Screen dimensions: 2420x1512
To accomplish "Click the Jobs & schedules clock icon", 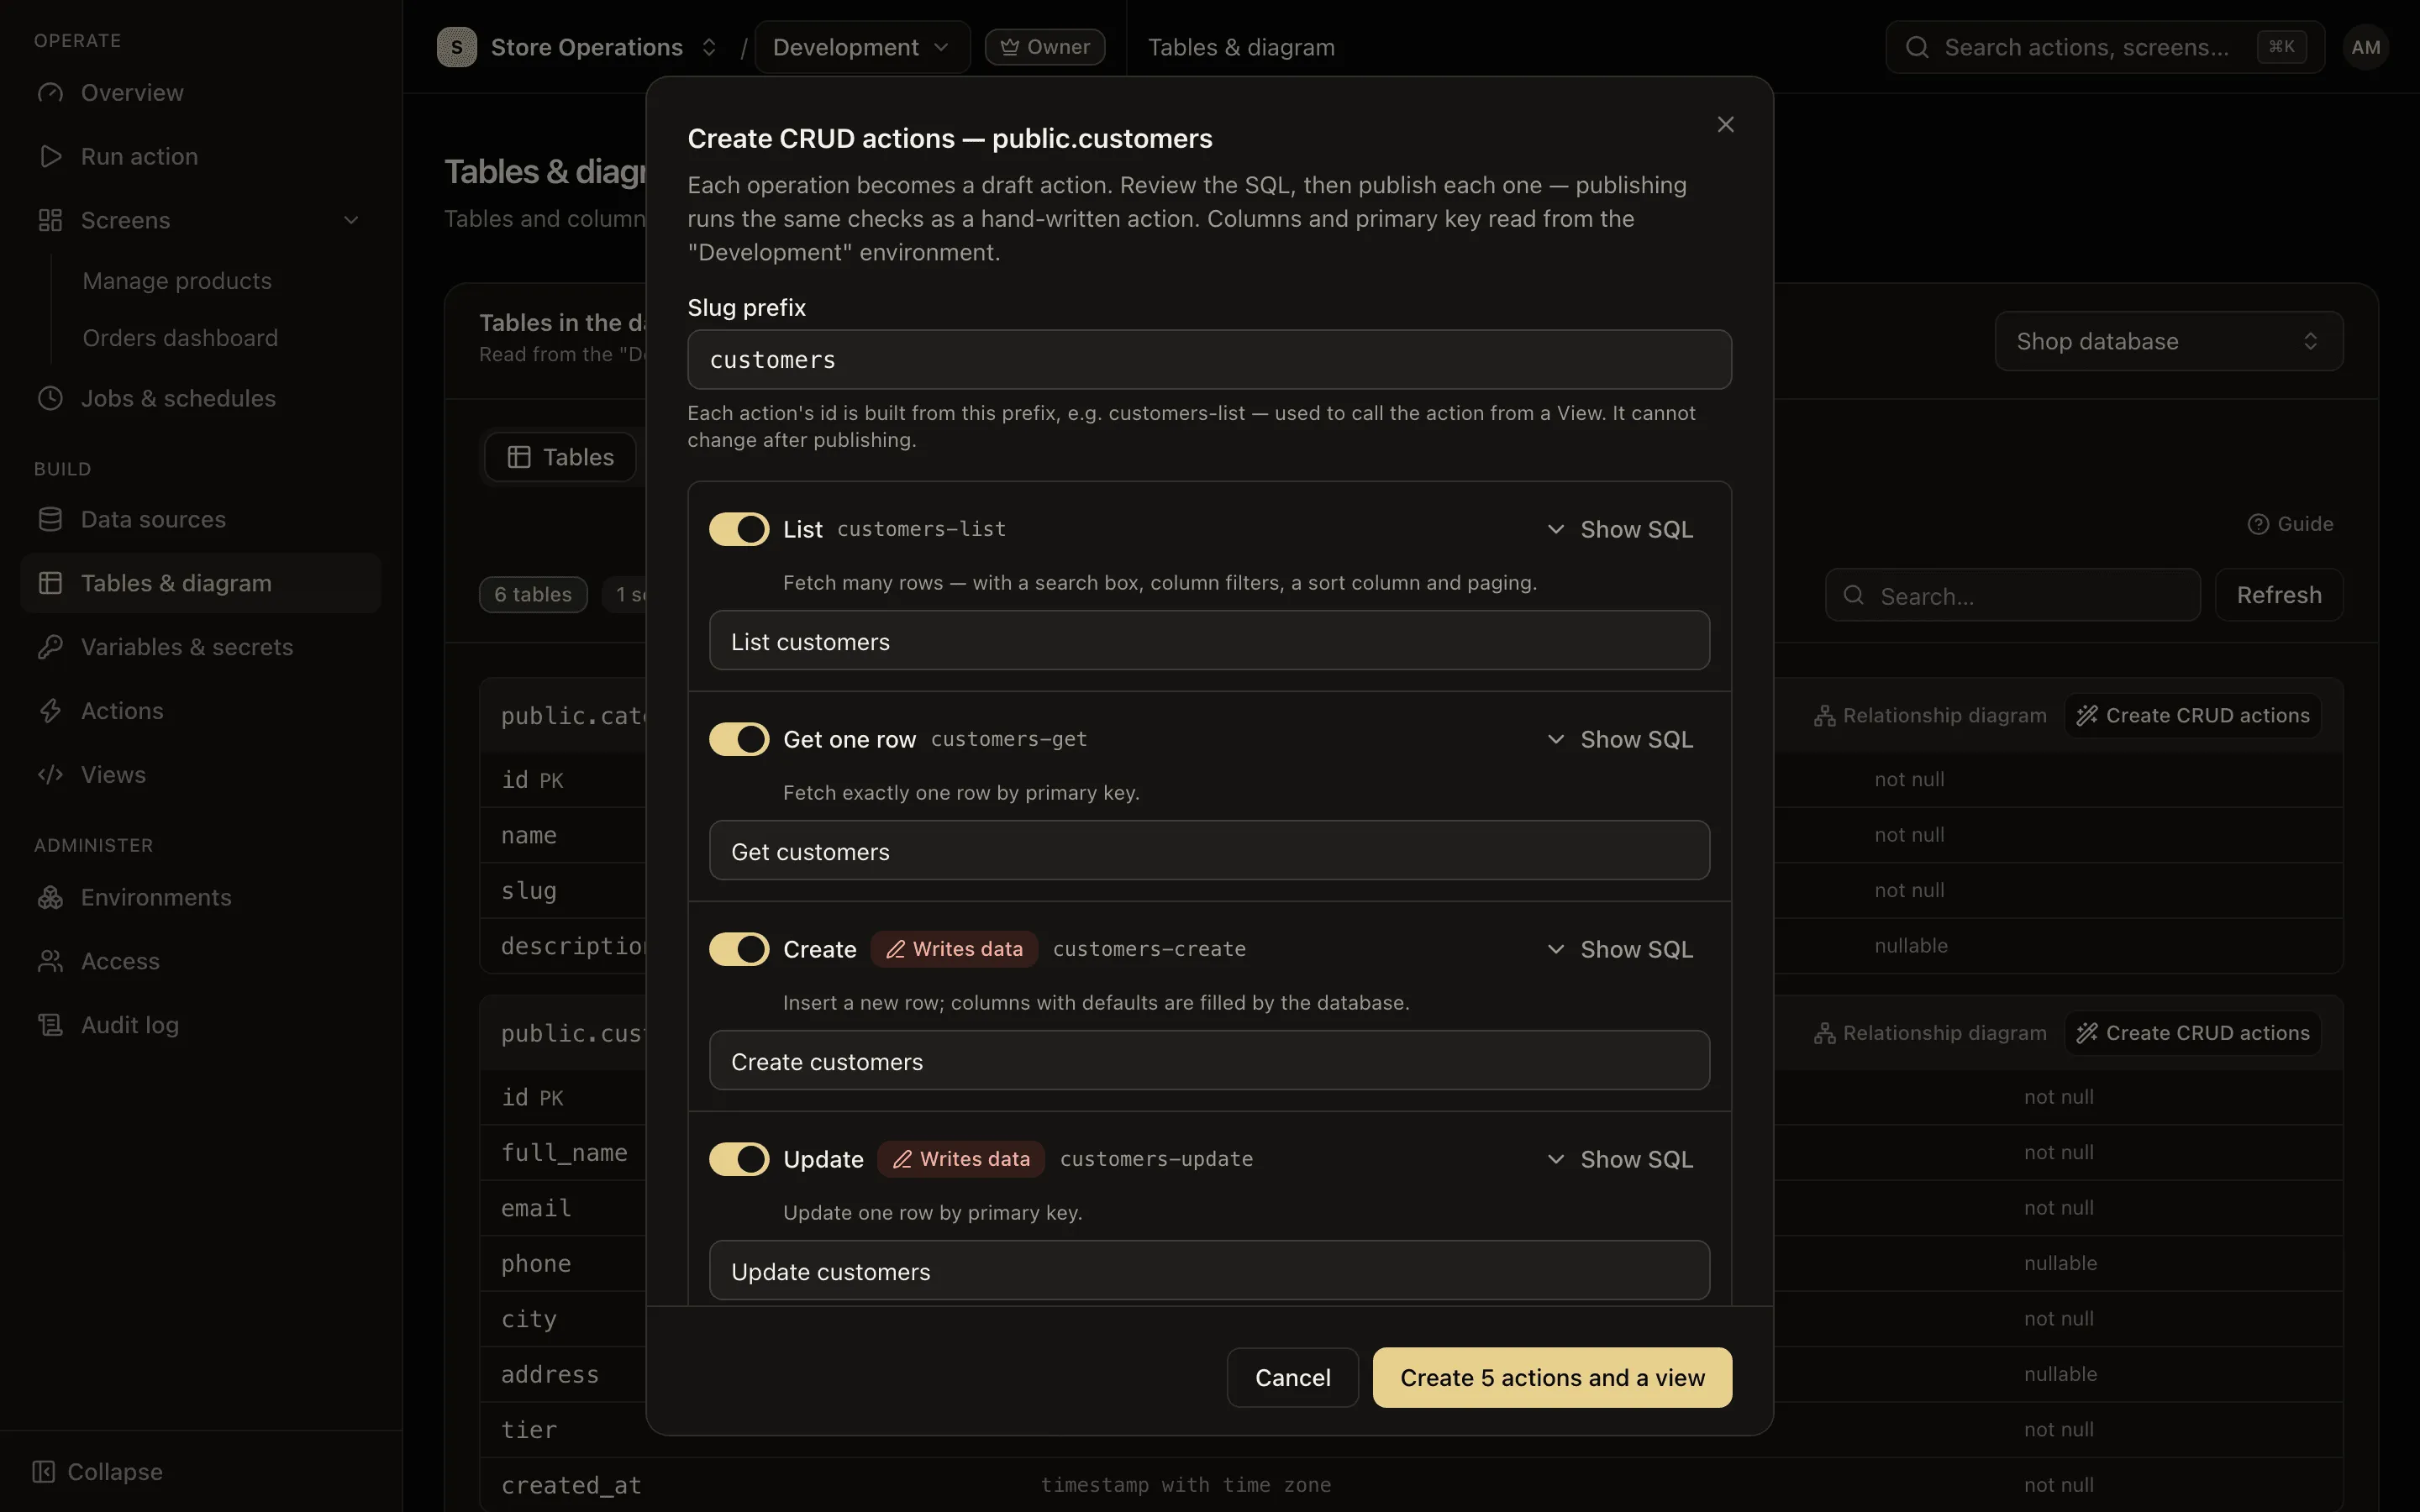I will (50, 398).
